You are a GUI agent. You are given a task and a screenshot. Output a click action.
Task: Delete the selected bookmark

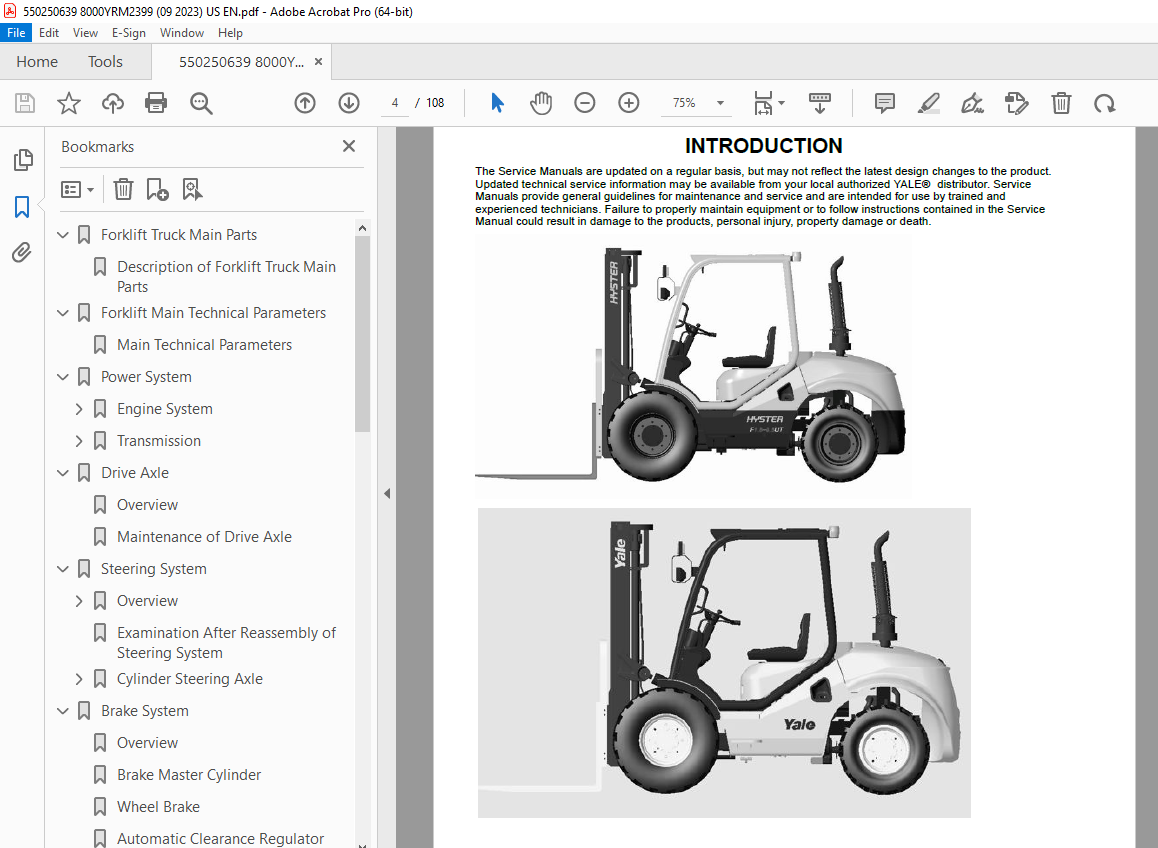(x=123, y=190)
